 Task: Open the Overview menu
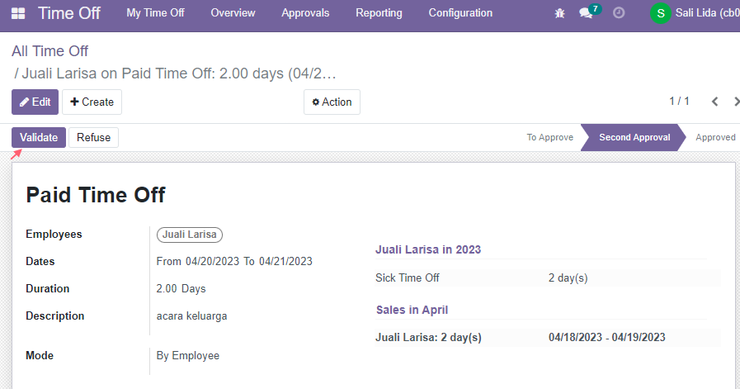tap(233, 13)
